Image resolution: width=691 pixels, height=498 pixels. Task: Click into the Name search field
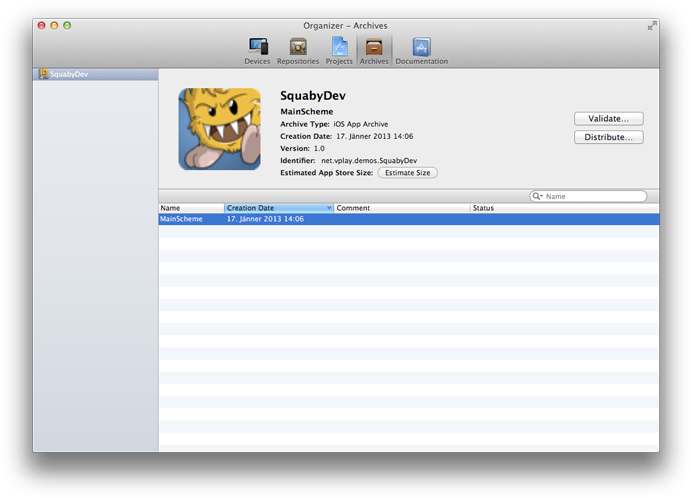(594, 197)
